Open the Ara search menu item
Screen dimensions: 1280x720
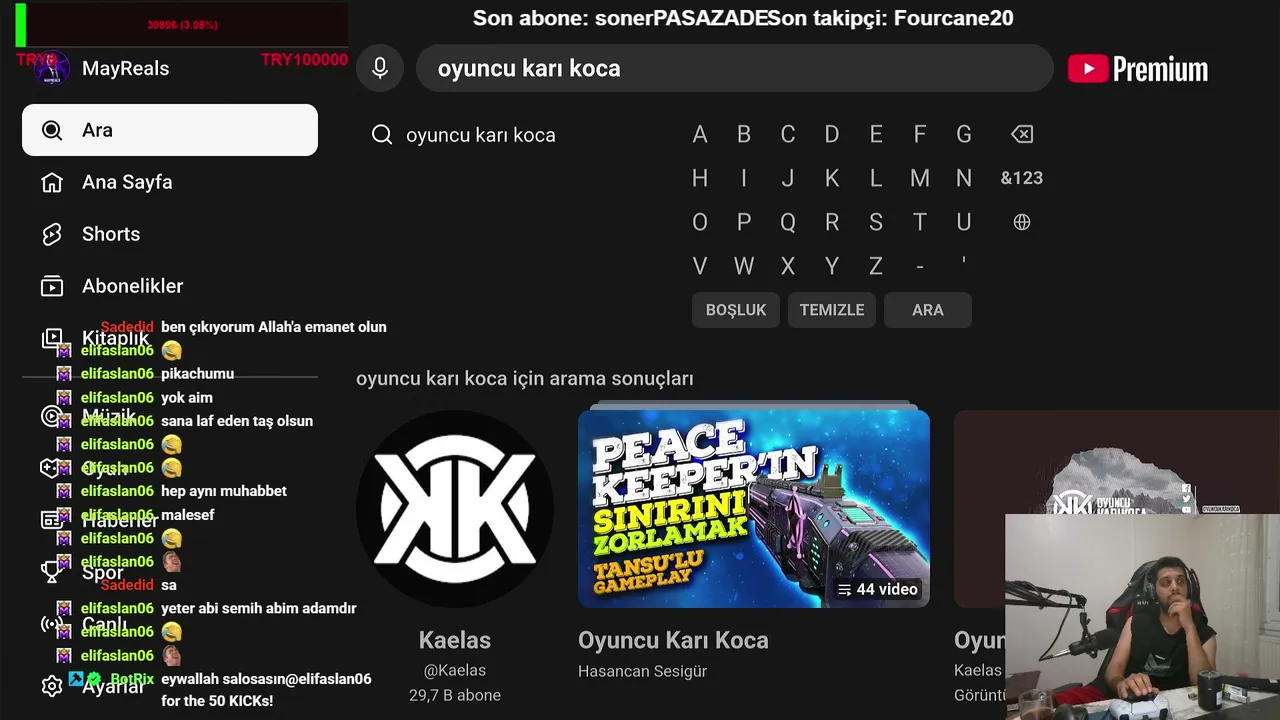(x=170, y=130)
